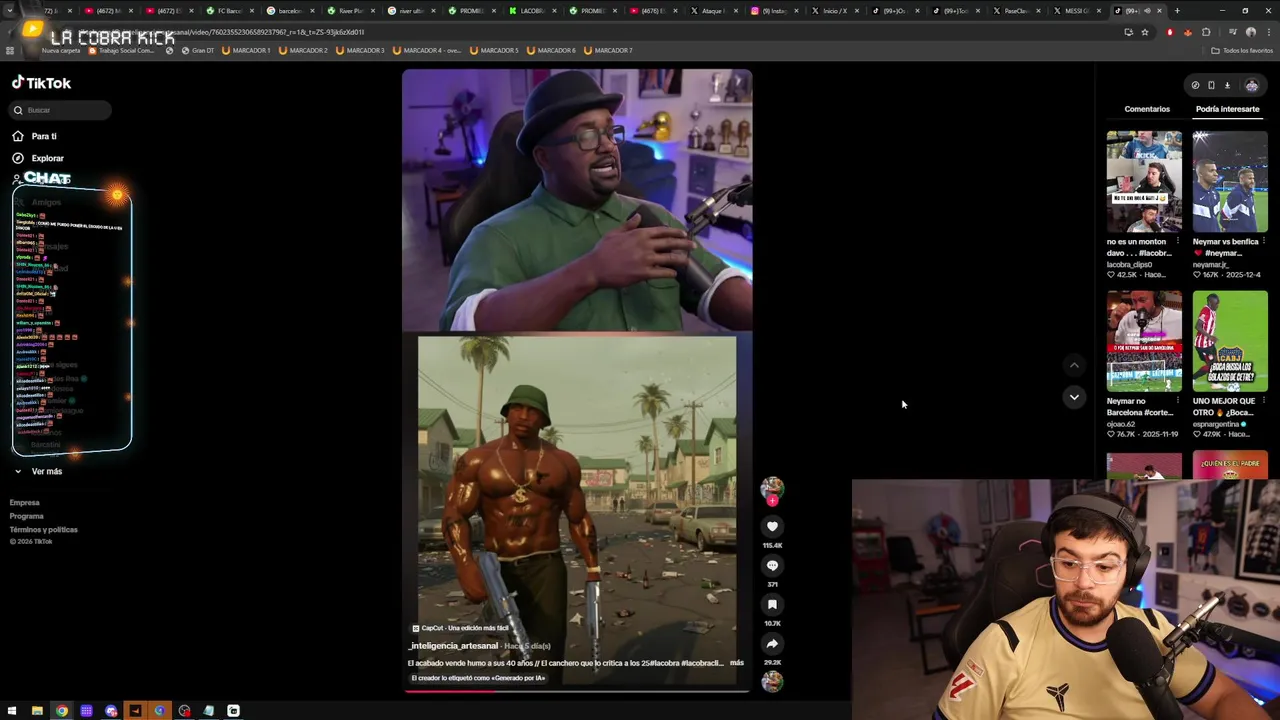Open the 'Neymar no Barcelona' video thumbnail

click(1144, 341)
